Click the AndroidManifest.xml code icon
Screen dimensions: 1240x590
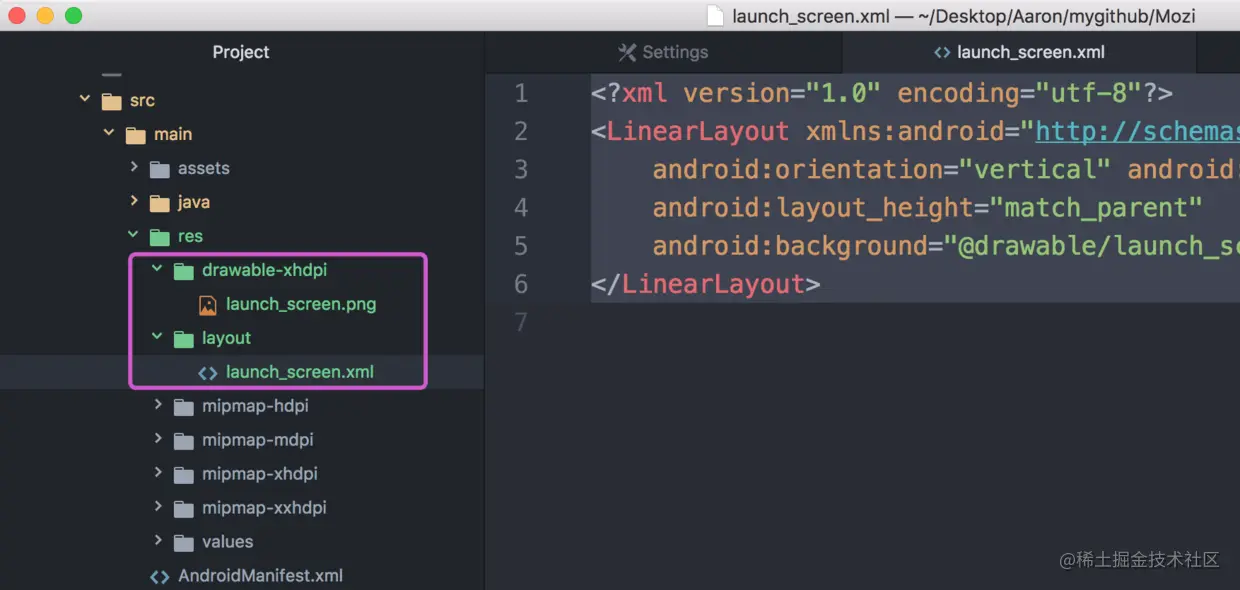159,577
